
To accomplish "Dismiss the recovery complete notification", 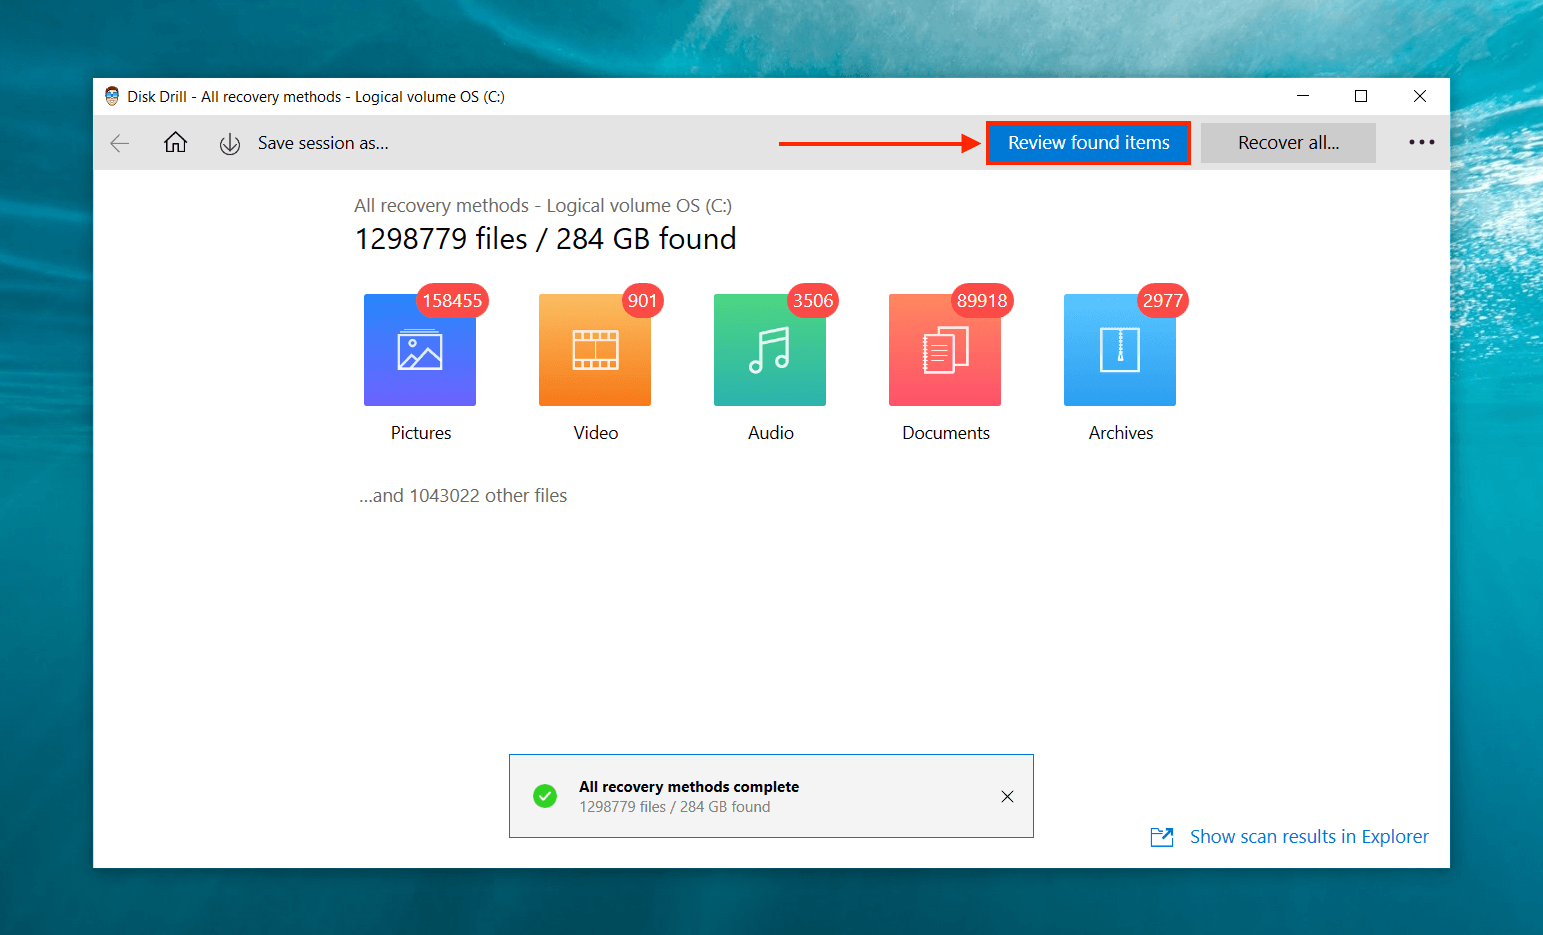I will tap(1007, 796).
